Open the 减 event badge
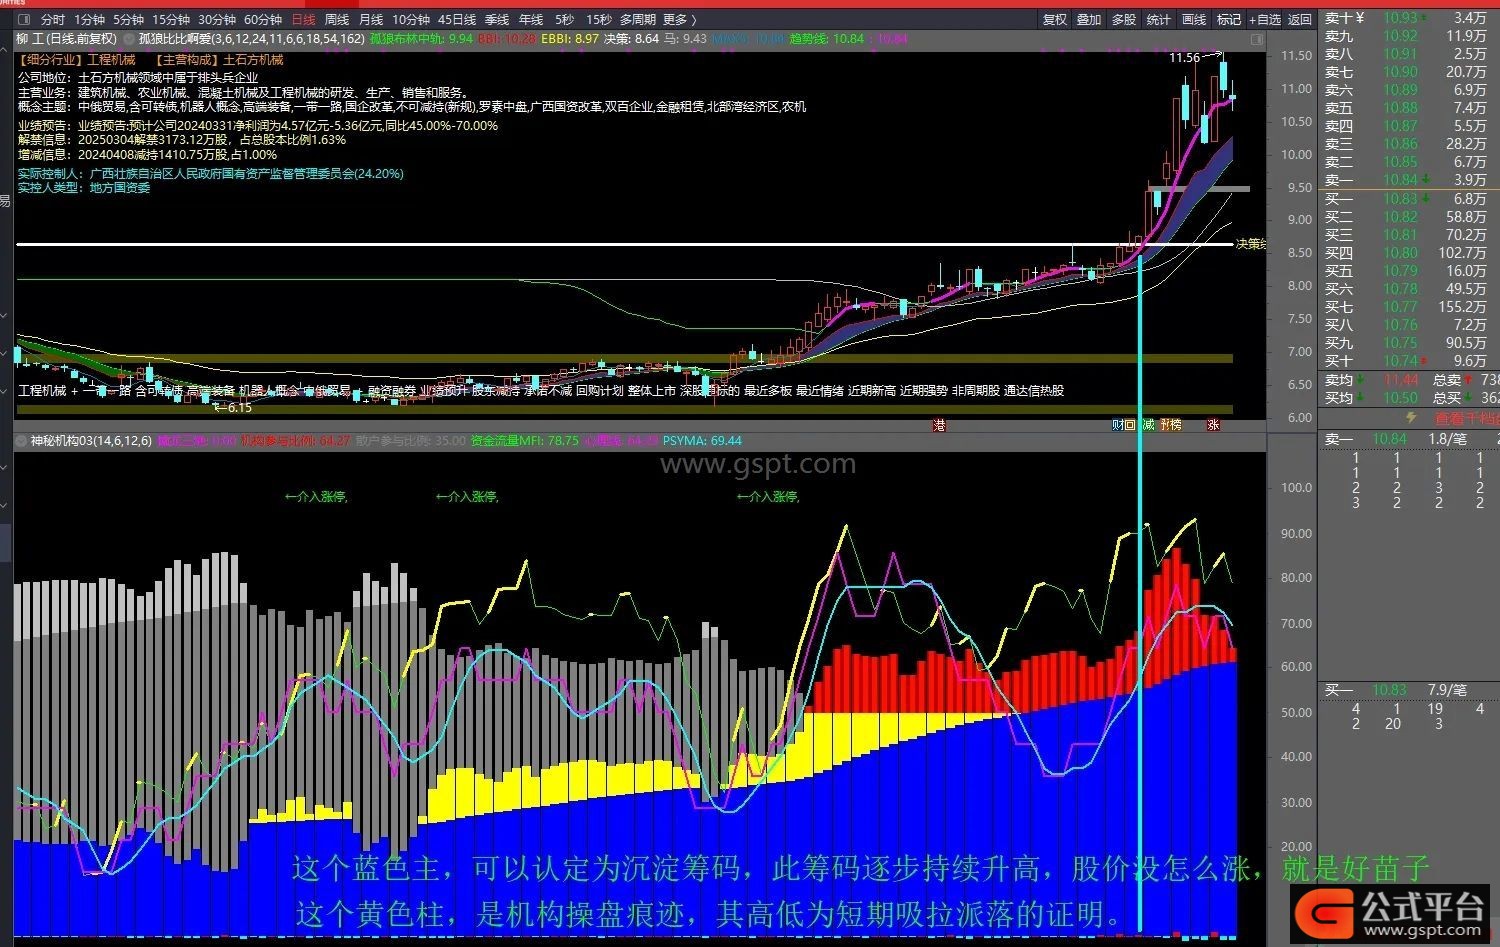The width and height of the screenshot is (1500, 947). pyautogui.click(x=1149, y=425)
